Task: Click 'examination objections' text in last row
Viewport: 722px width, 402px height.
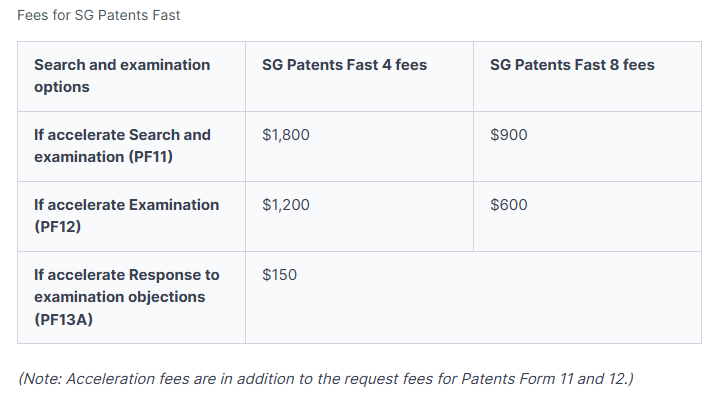Action: (x=119, y=297)
